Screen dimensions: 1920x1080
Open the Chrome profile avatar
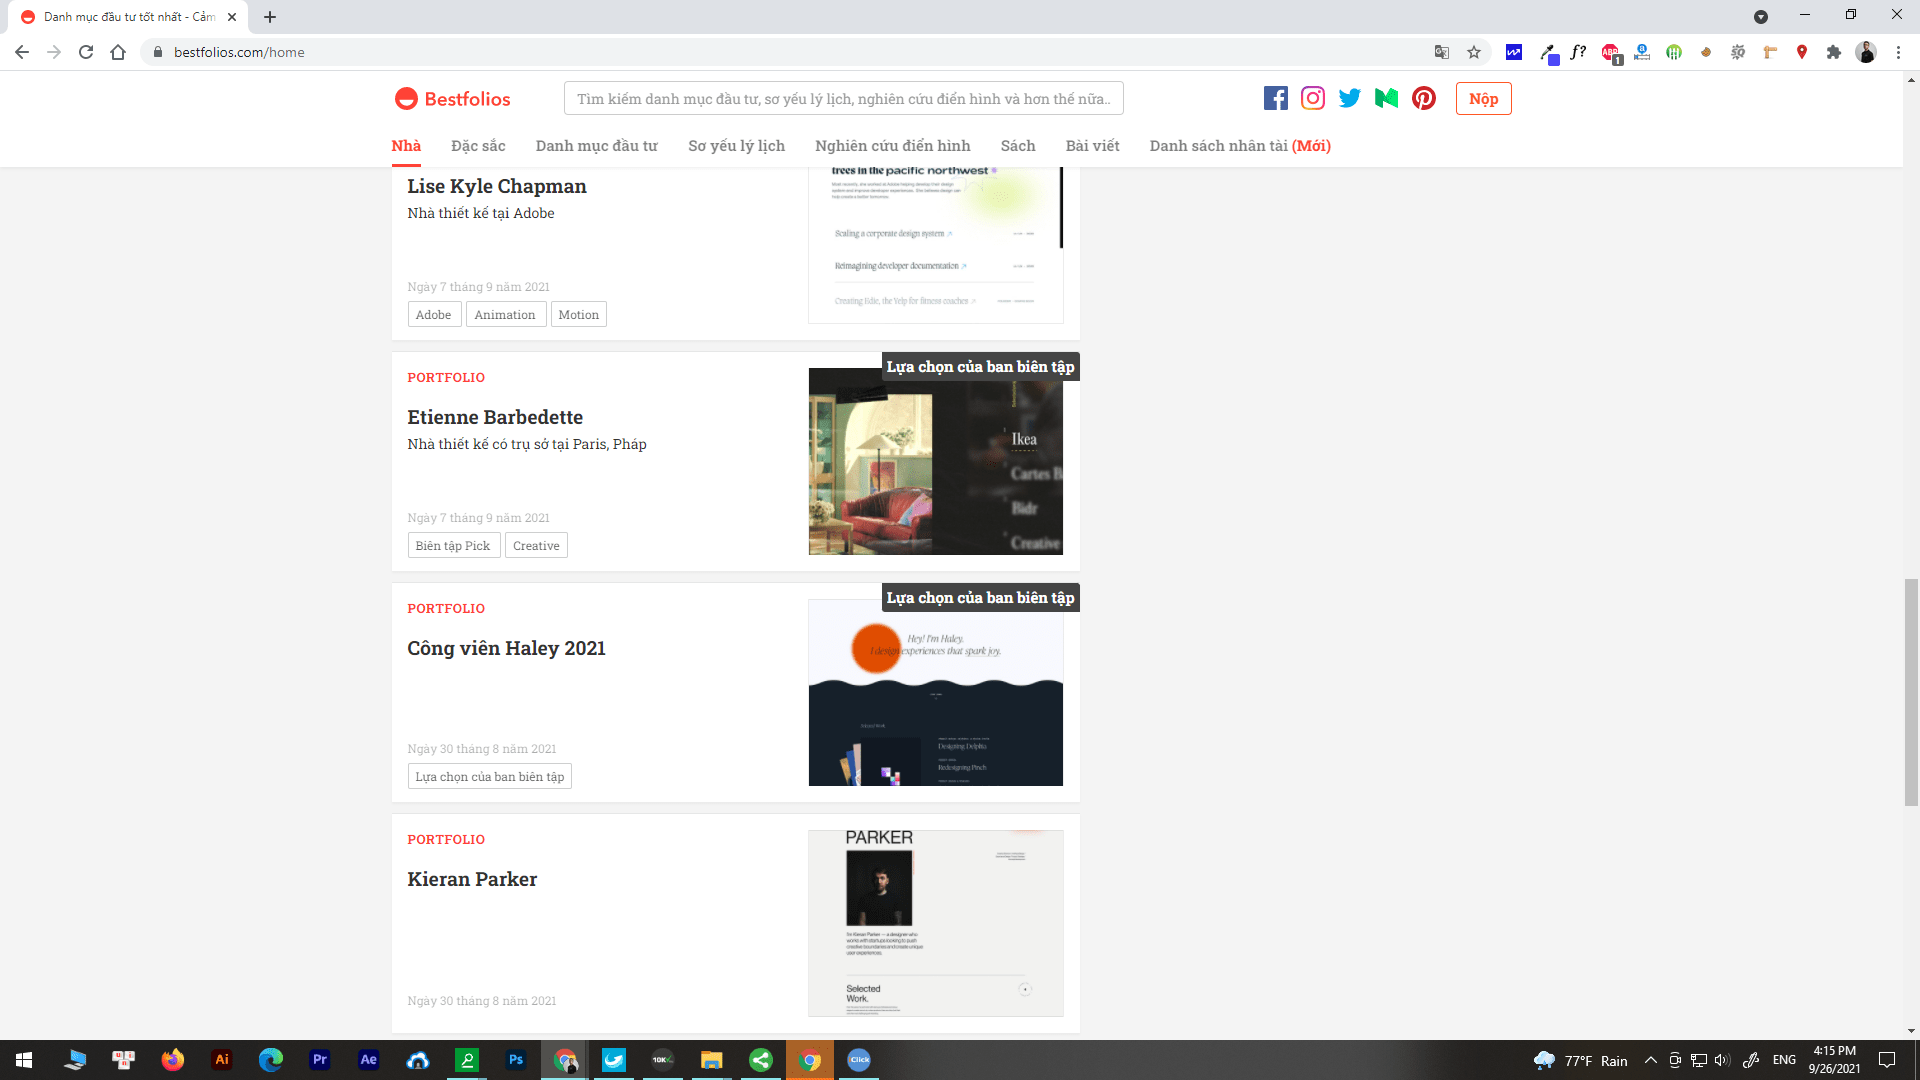(x=1866, y=52)
